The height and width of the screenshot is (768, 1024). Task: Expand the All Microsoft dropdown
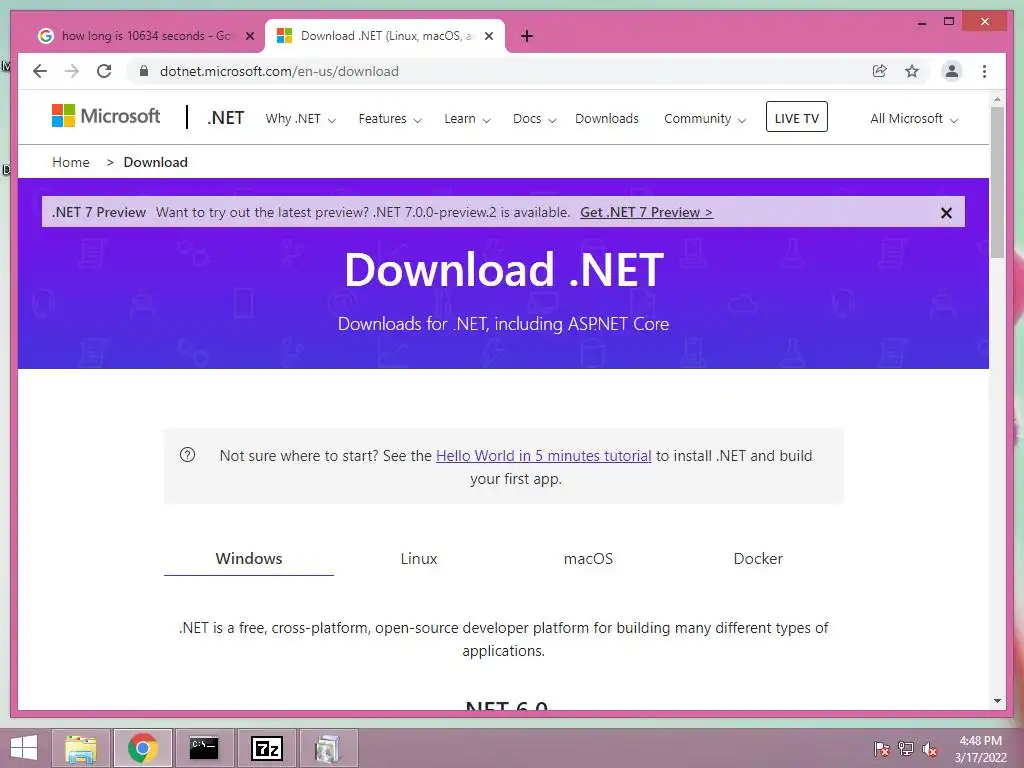coord(914,119)
